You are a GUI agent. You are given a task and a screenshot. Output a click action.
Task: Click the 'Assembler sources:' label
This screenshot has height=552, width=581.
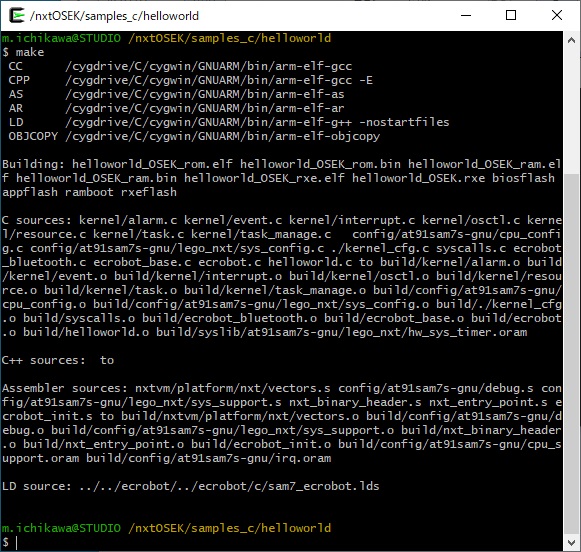(65, 388)
